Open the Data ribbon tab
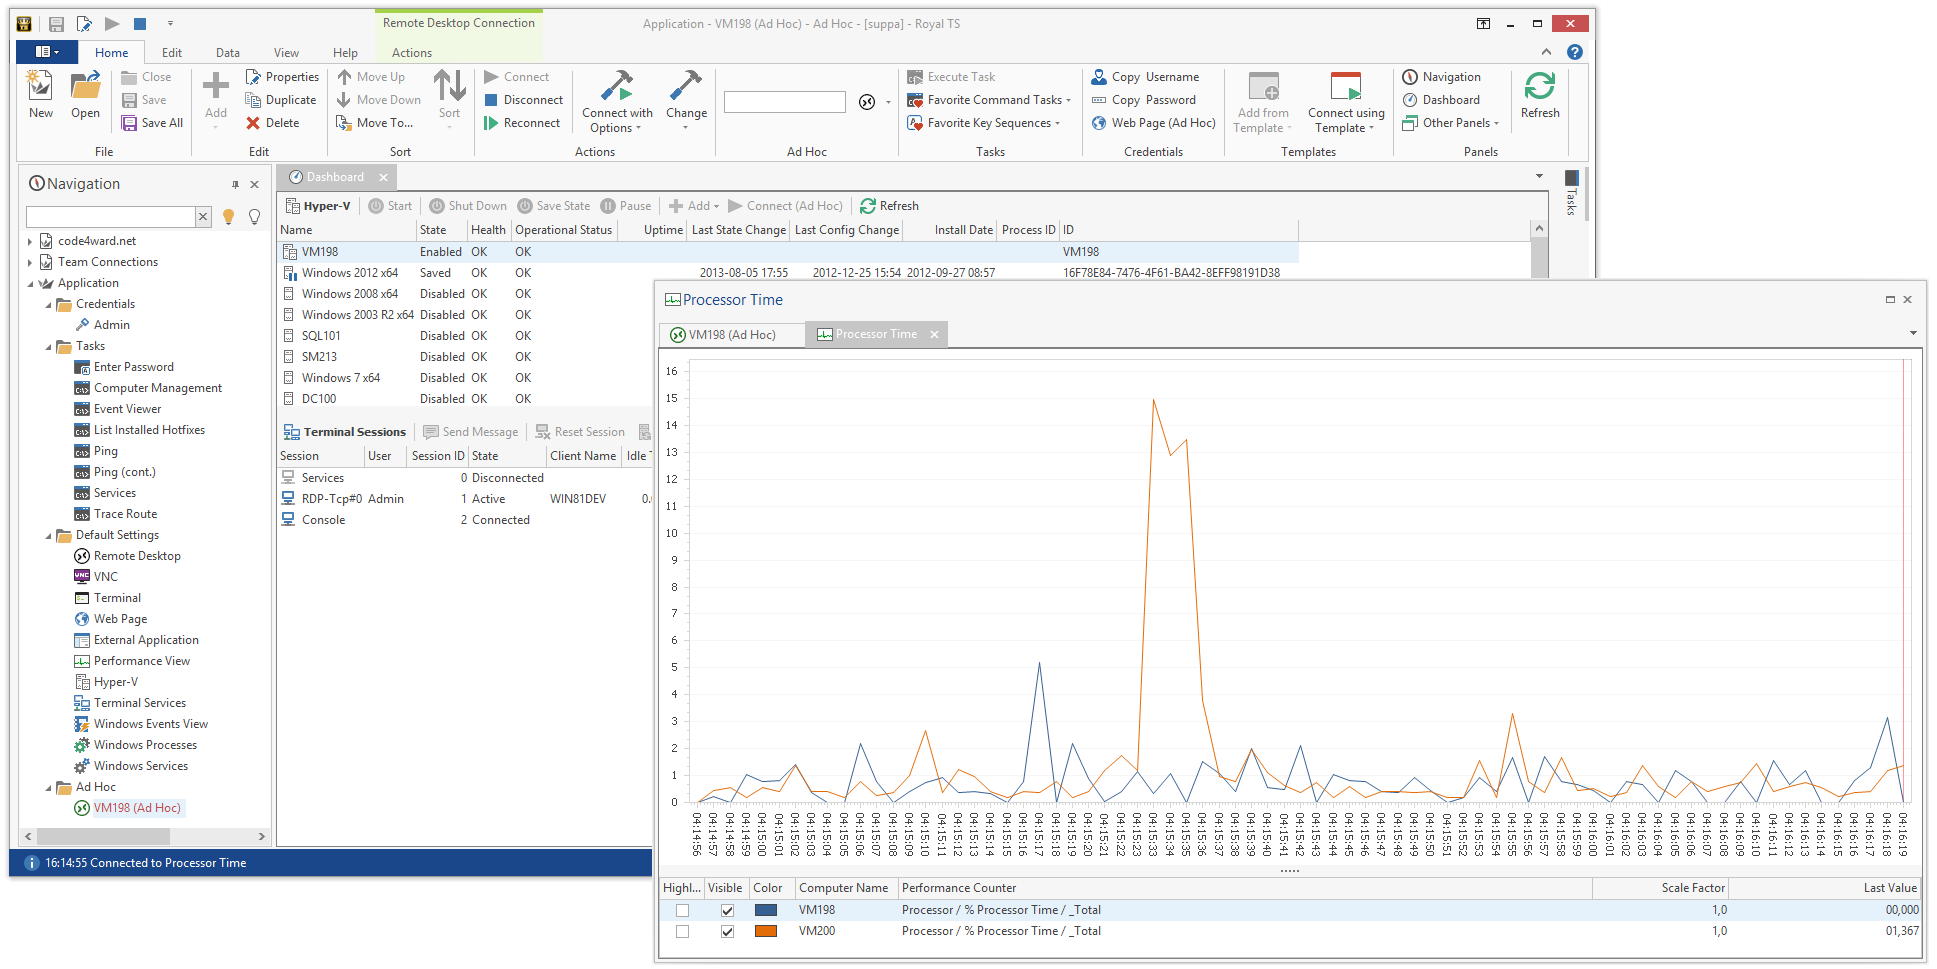Viewport: 1937px width, 969px height. [228, 53]
